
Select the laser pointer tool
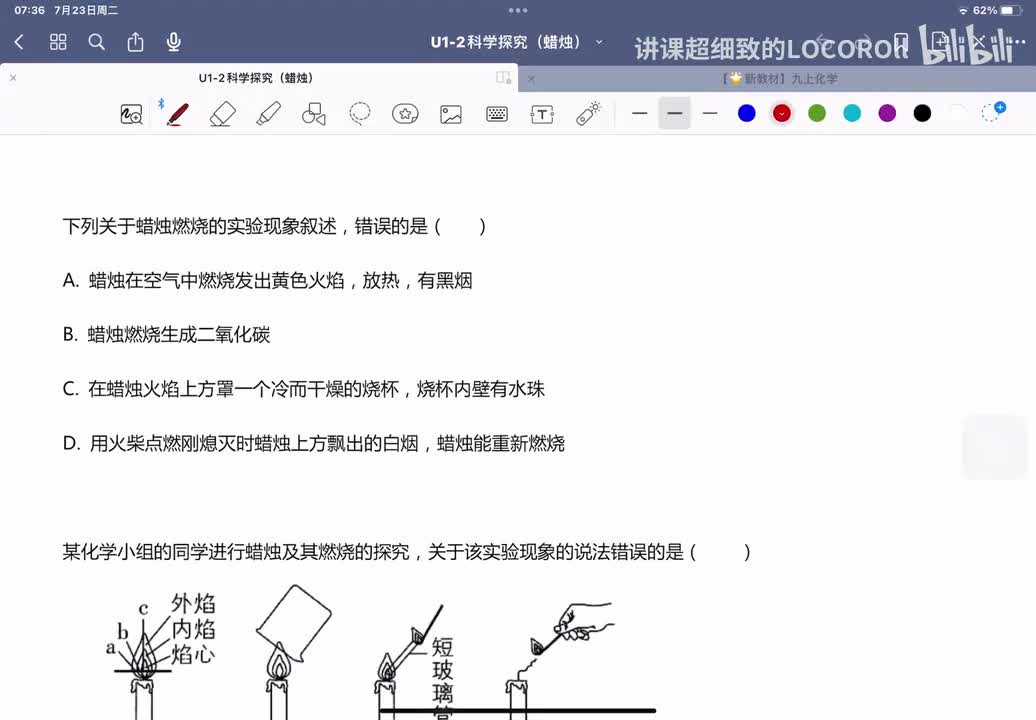[x=588, y=114]
